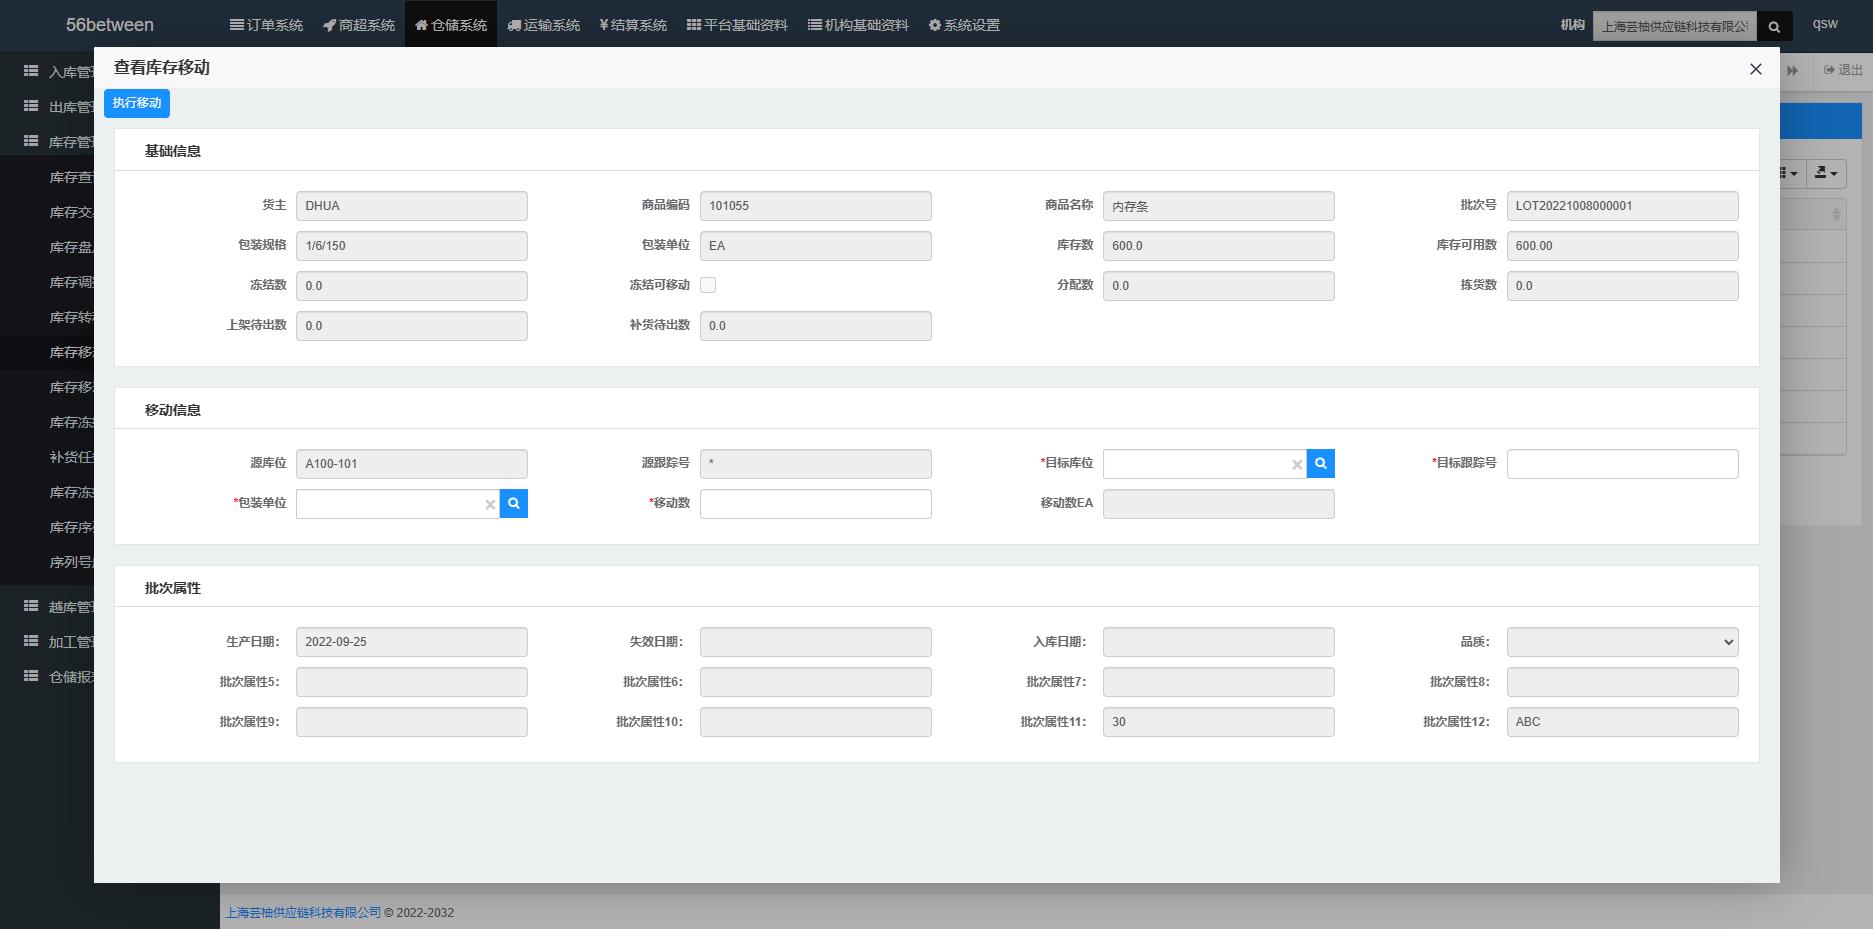Click the 上海芸柚供应链科技有限公司 footer link
The width and height of the screenshot is (1873, 929).
pos(303,913)
